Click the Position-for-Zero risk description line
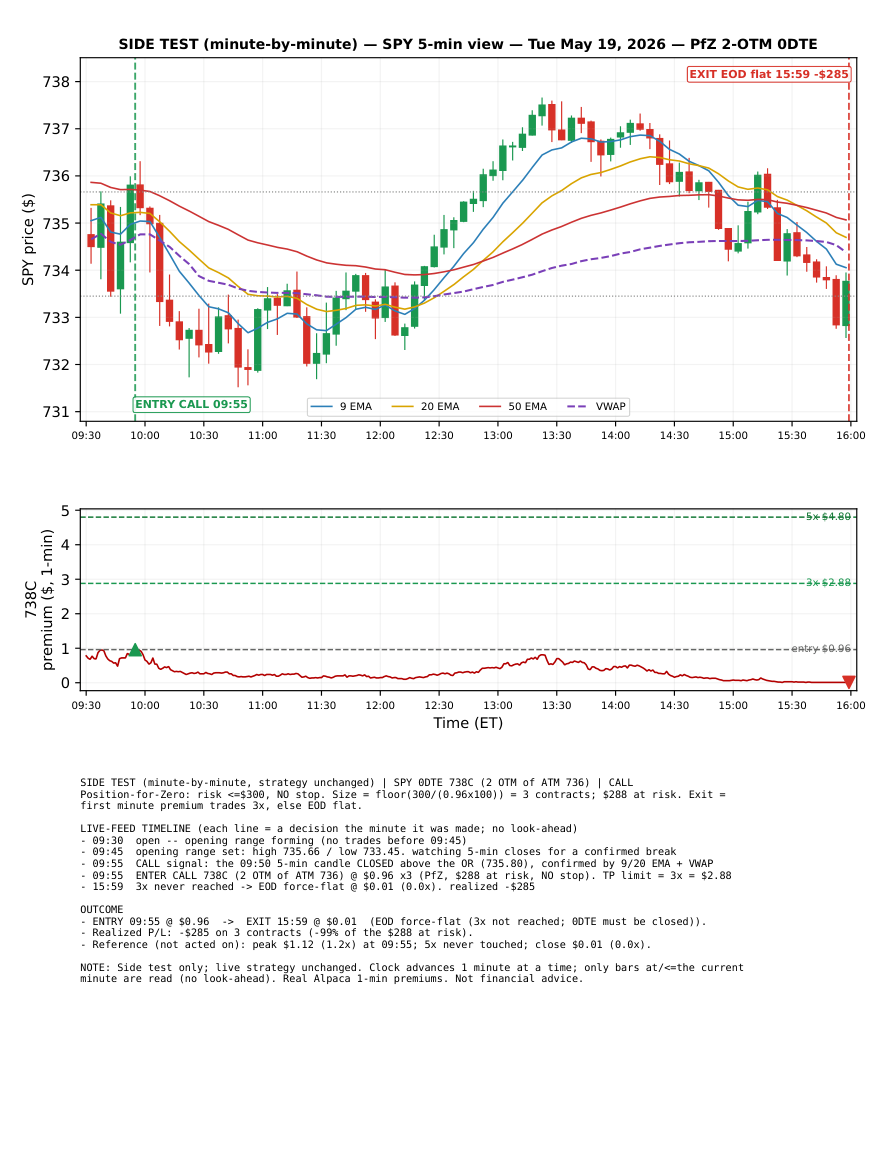This screenshot has height=1155, width=893. (x=403, y=800)
